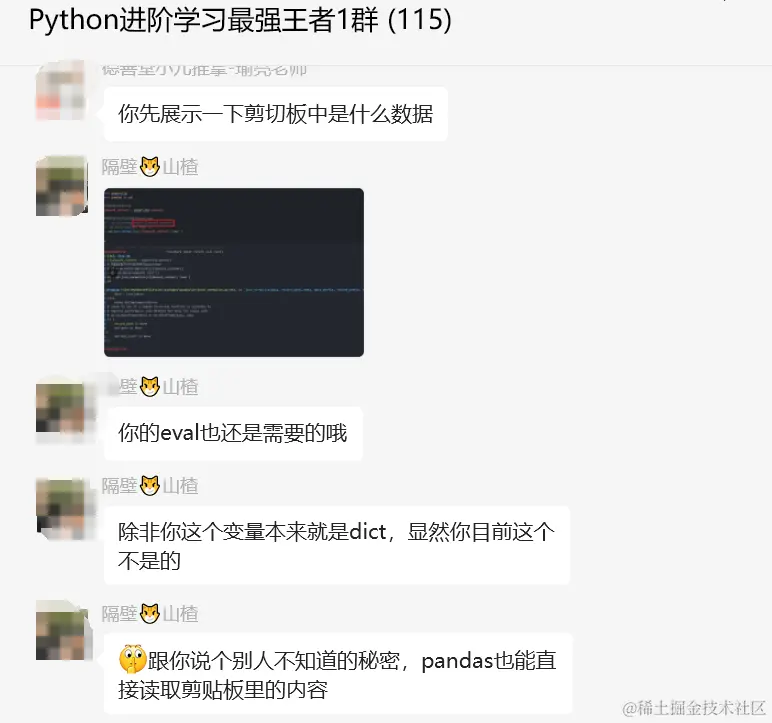Click tiger emoji in name above pandas message

pyautogui.click(x=150, y=614)
